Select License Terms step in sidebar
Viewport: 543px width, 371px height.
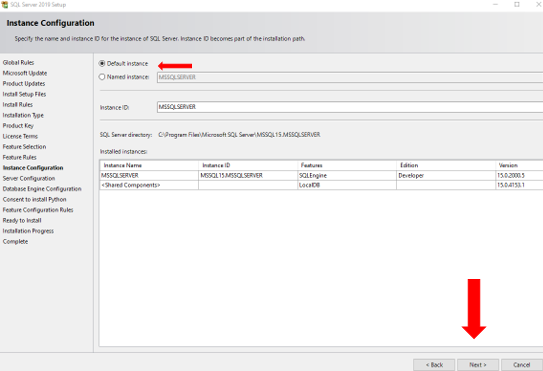click(20, 136)
